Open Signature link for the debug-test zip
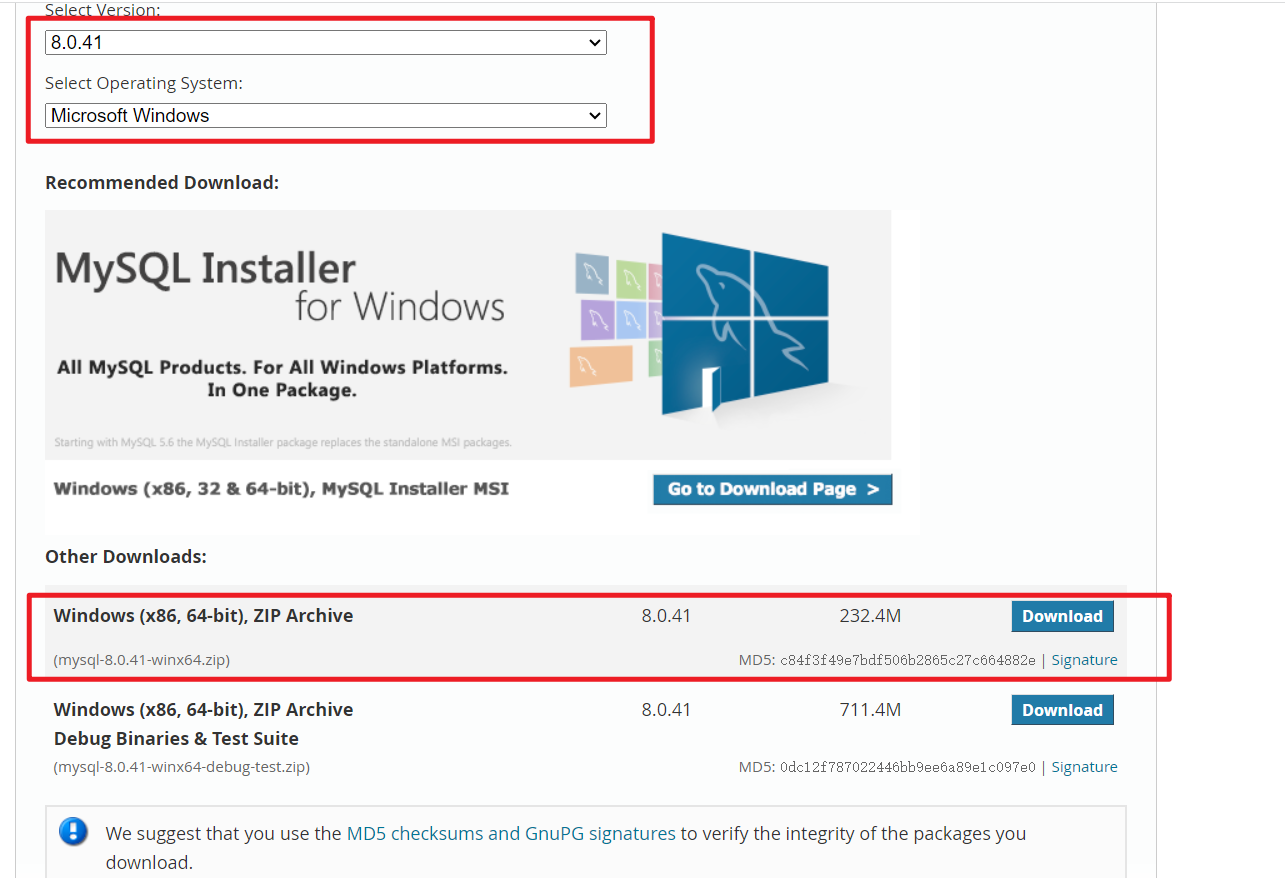1285x878 pixels. pyautogui.click(x=1084, y=767)
